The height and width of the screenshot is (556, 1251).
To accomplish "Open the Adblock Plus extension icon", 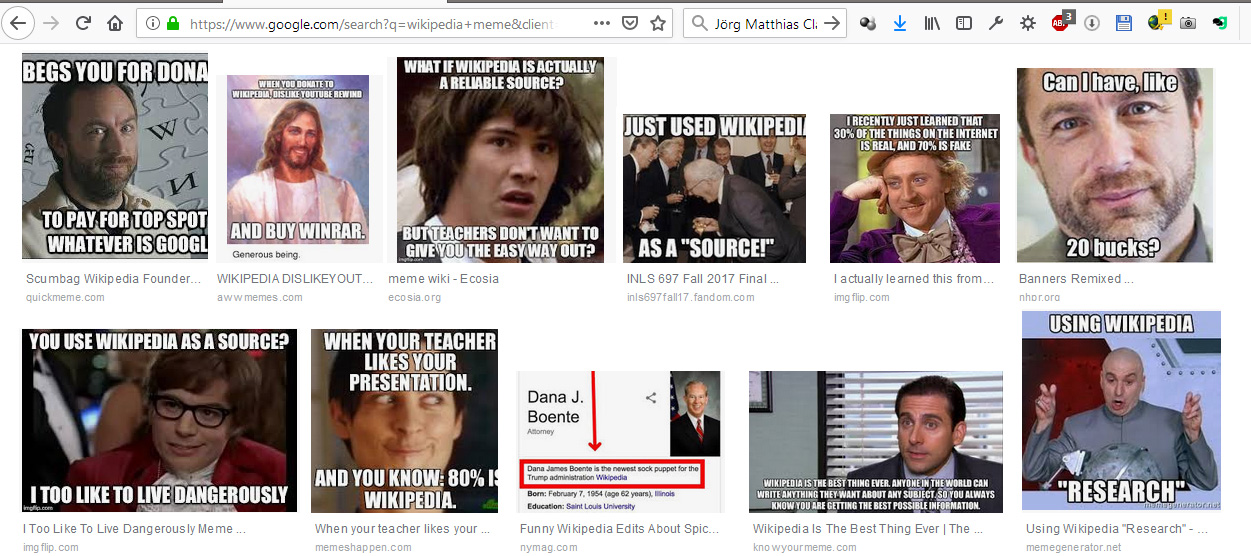I will pyautogui.click(x=1061, y=23).
